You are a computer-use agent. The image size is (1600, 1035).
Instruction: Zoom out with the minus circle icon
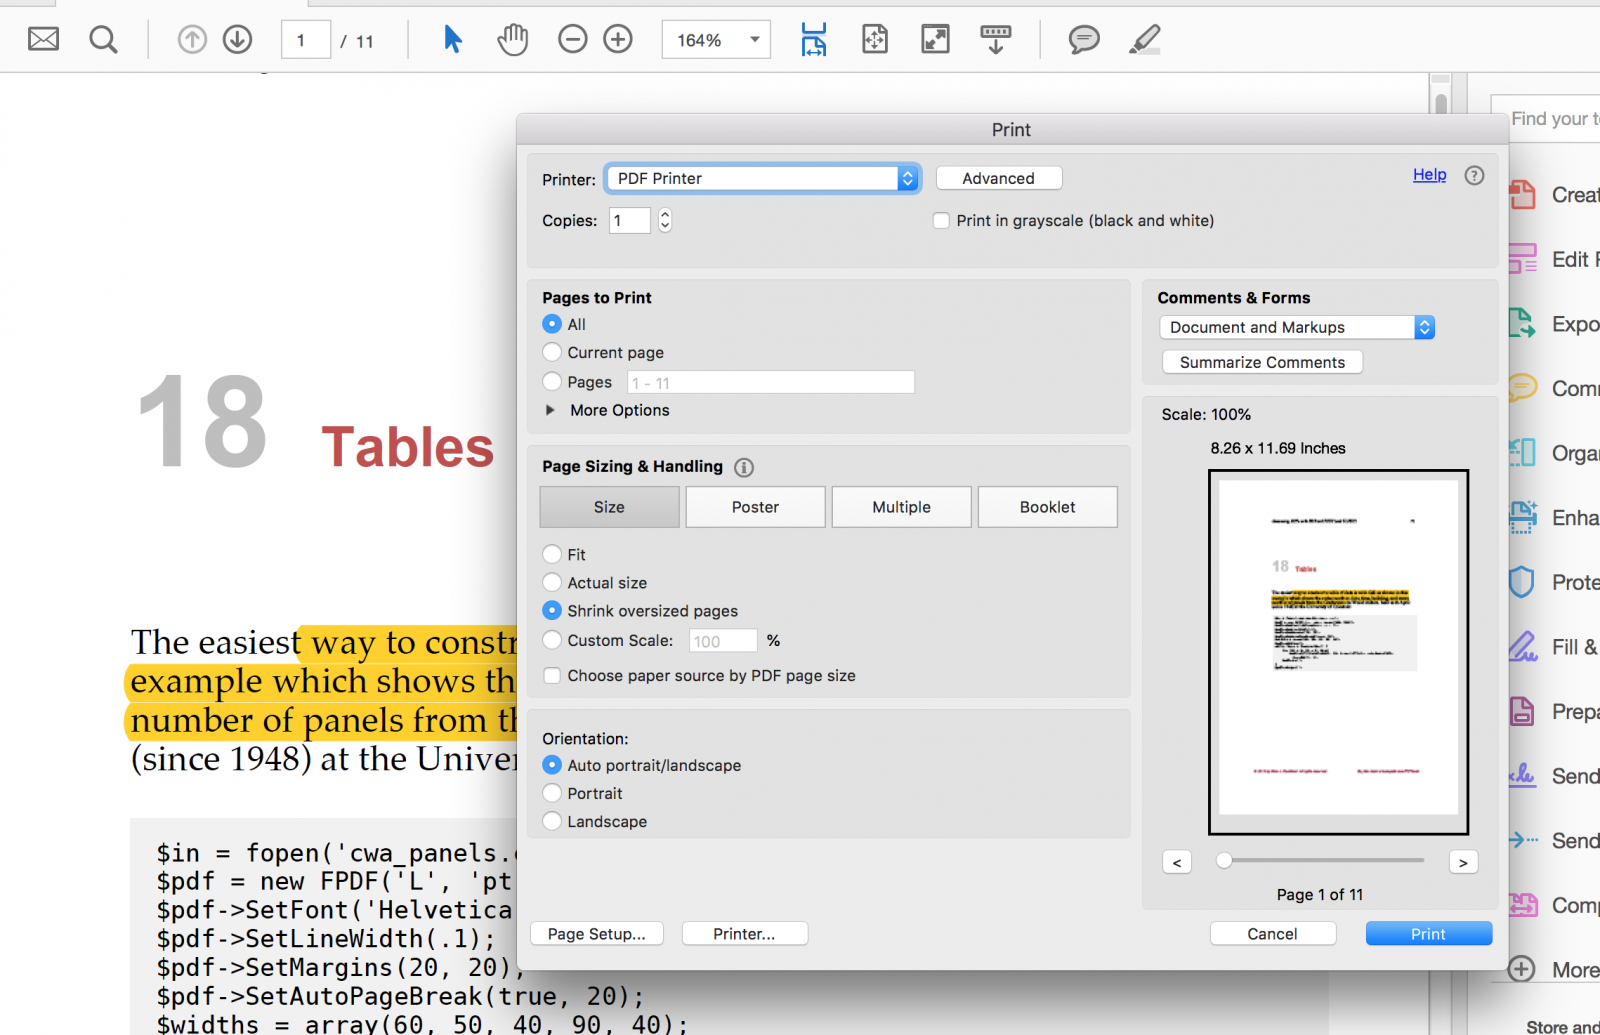coord(572,40)
